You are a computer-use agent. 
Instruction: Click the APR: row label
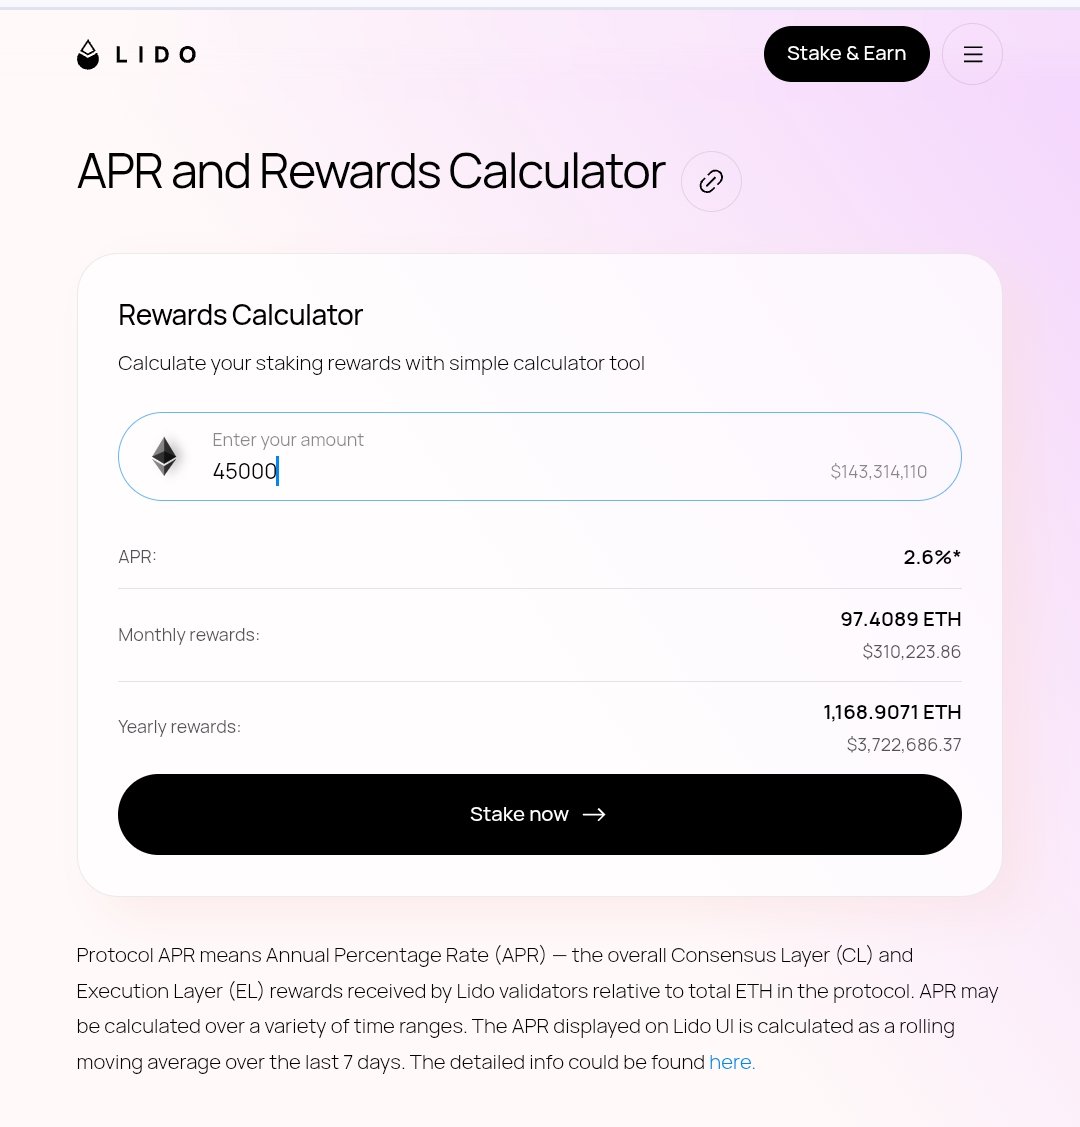pyautogui.click(x=137, y=556)
